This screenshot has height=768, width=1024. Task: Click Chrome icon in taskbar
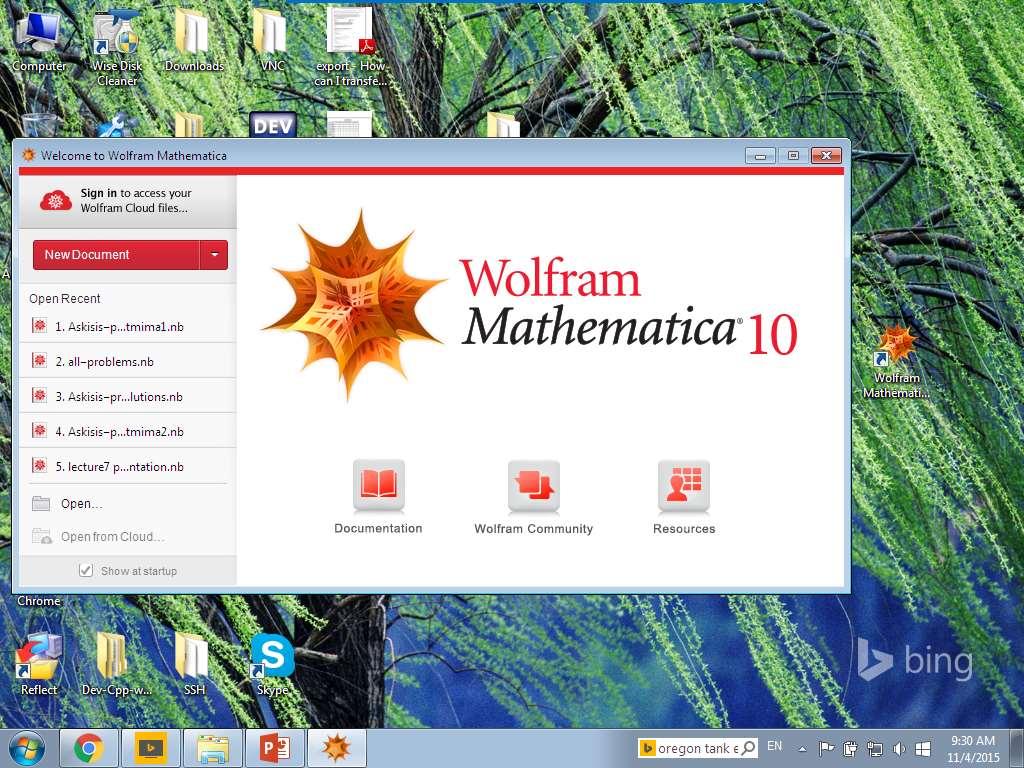click(x=89, y=748)
